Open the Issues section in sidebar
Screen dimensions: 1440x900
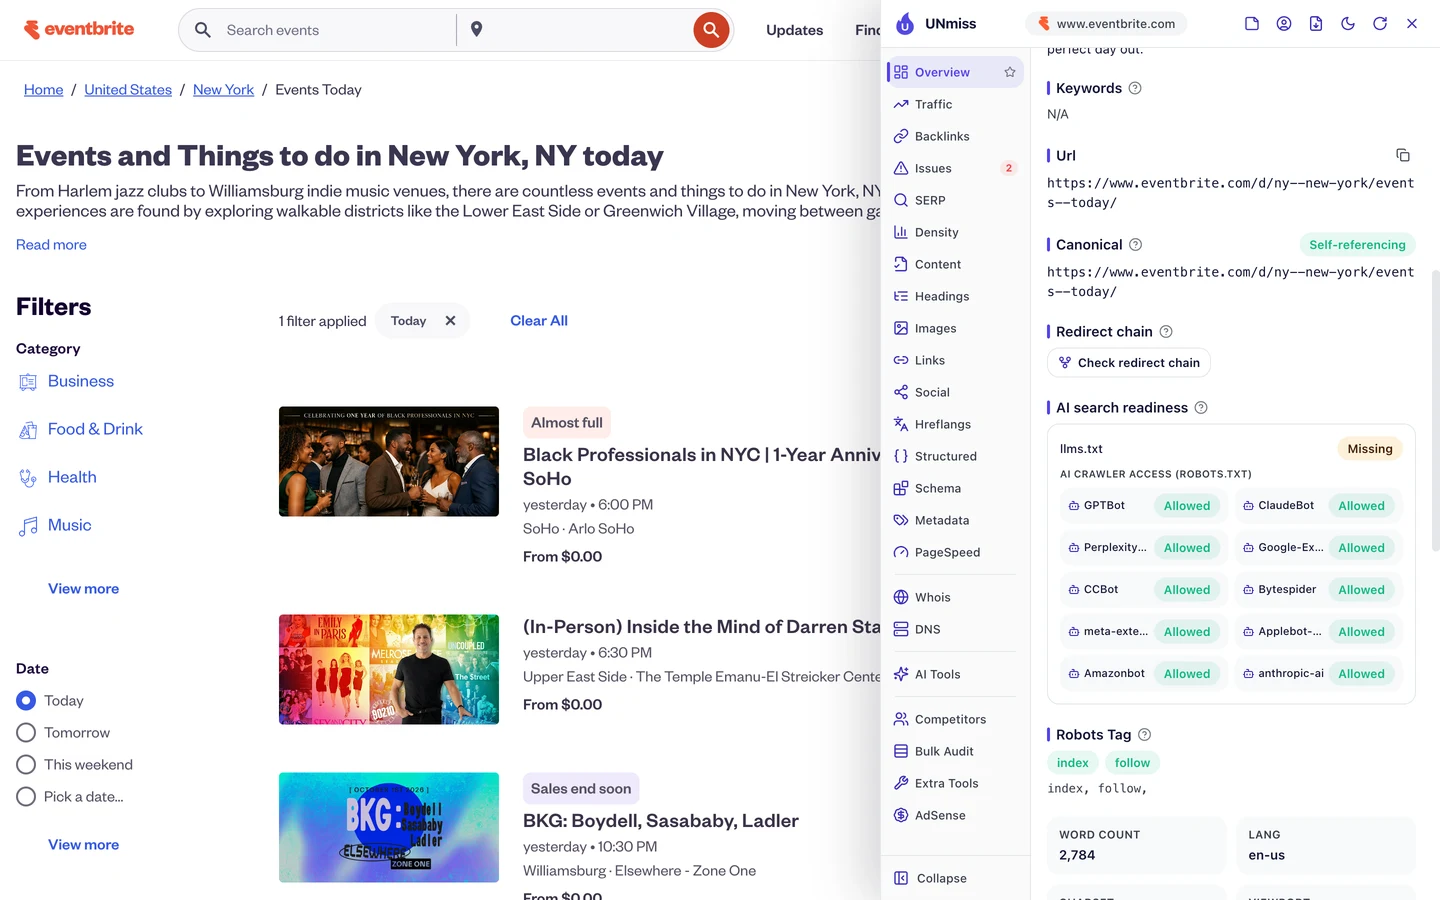coord(955,168)
